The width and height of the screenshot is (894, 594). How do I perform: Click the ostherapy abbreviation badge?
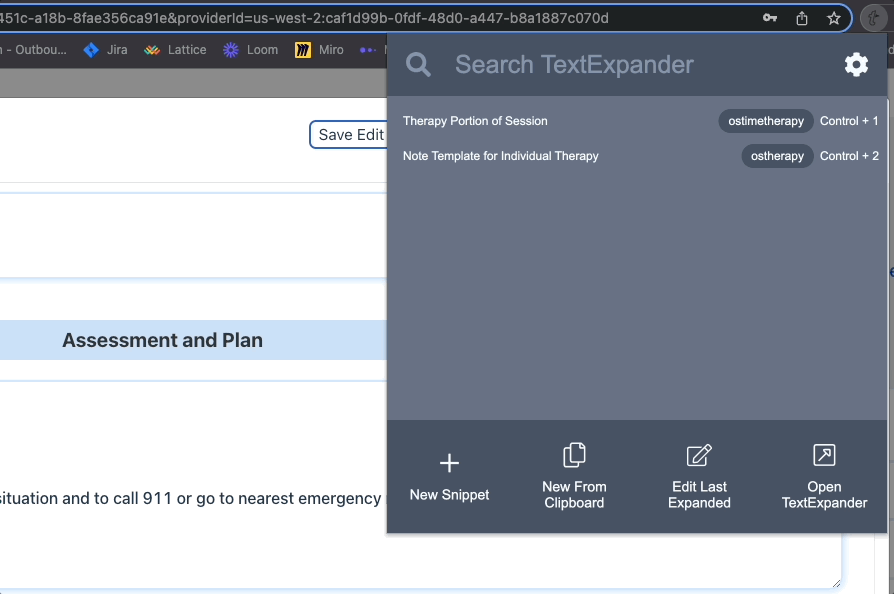(777, 156)
